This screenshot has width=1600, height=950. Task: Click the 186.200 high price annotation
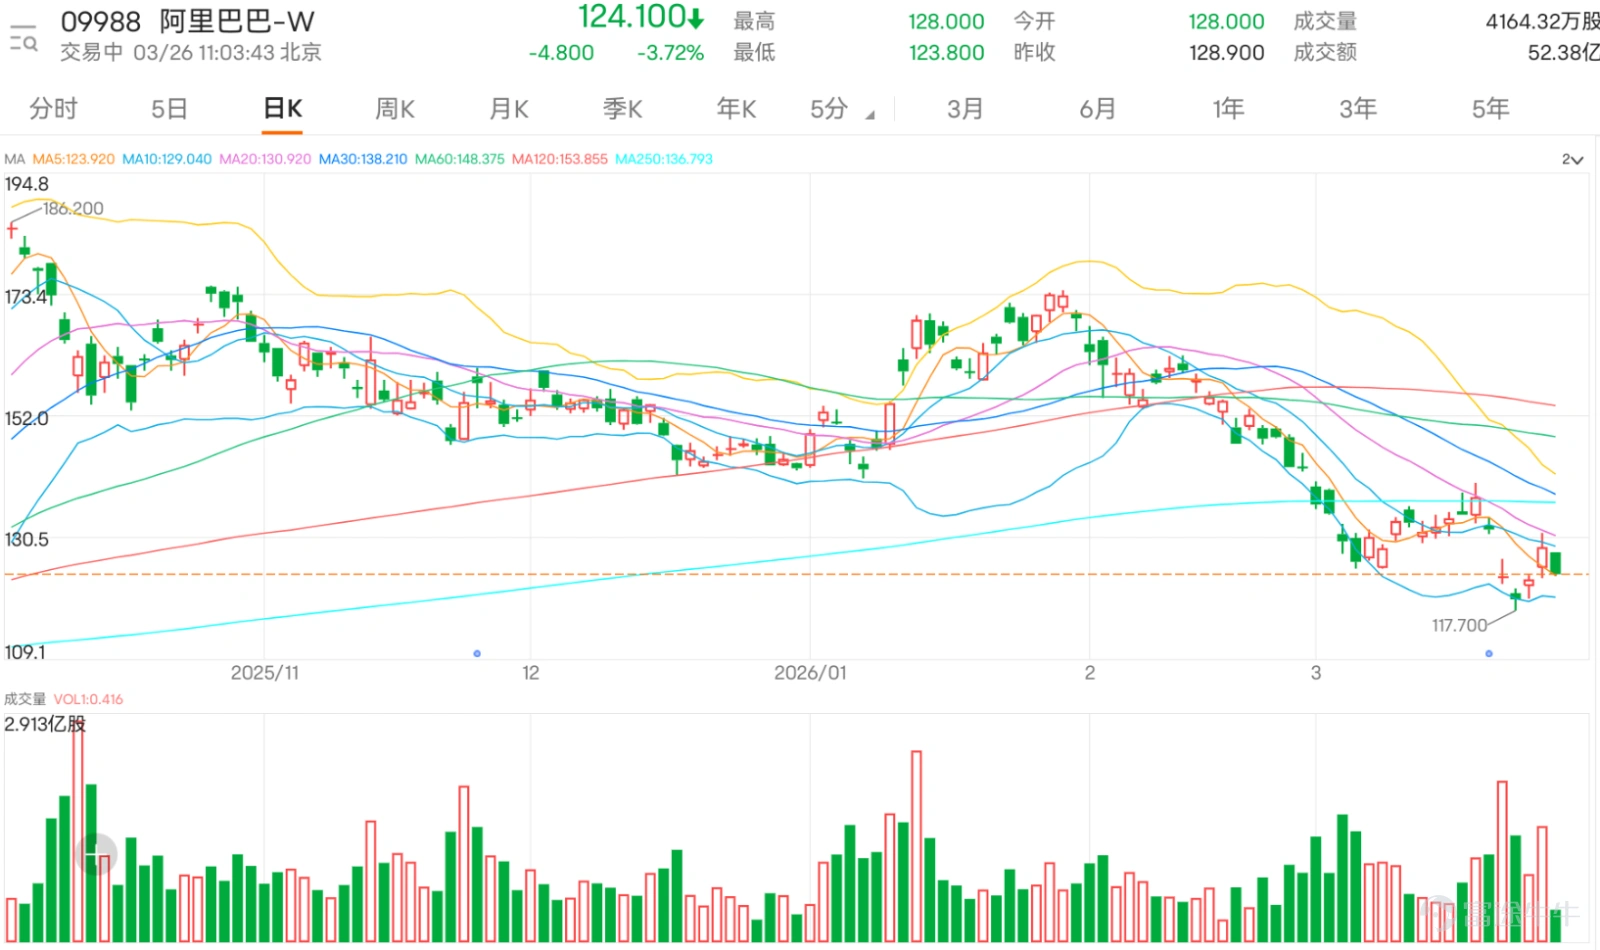[x=73, y=208]
